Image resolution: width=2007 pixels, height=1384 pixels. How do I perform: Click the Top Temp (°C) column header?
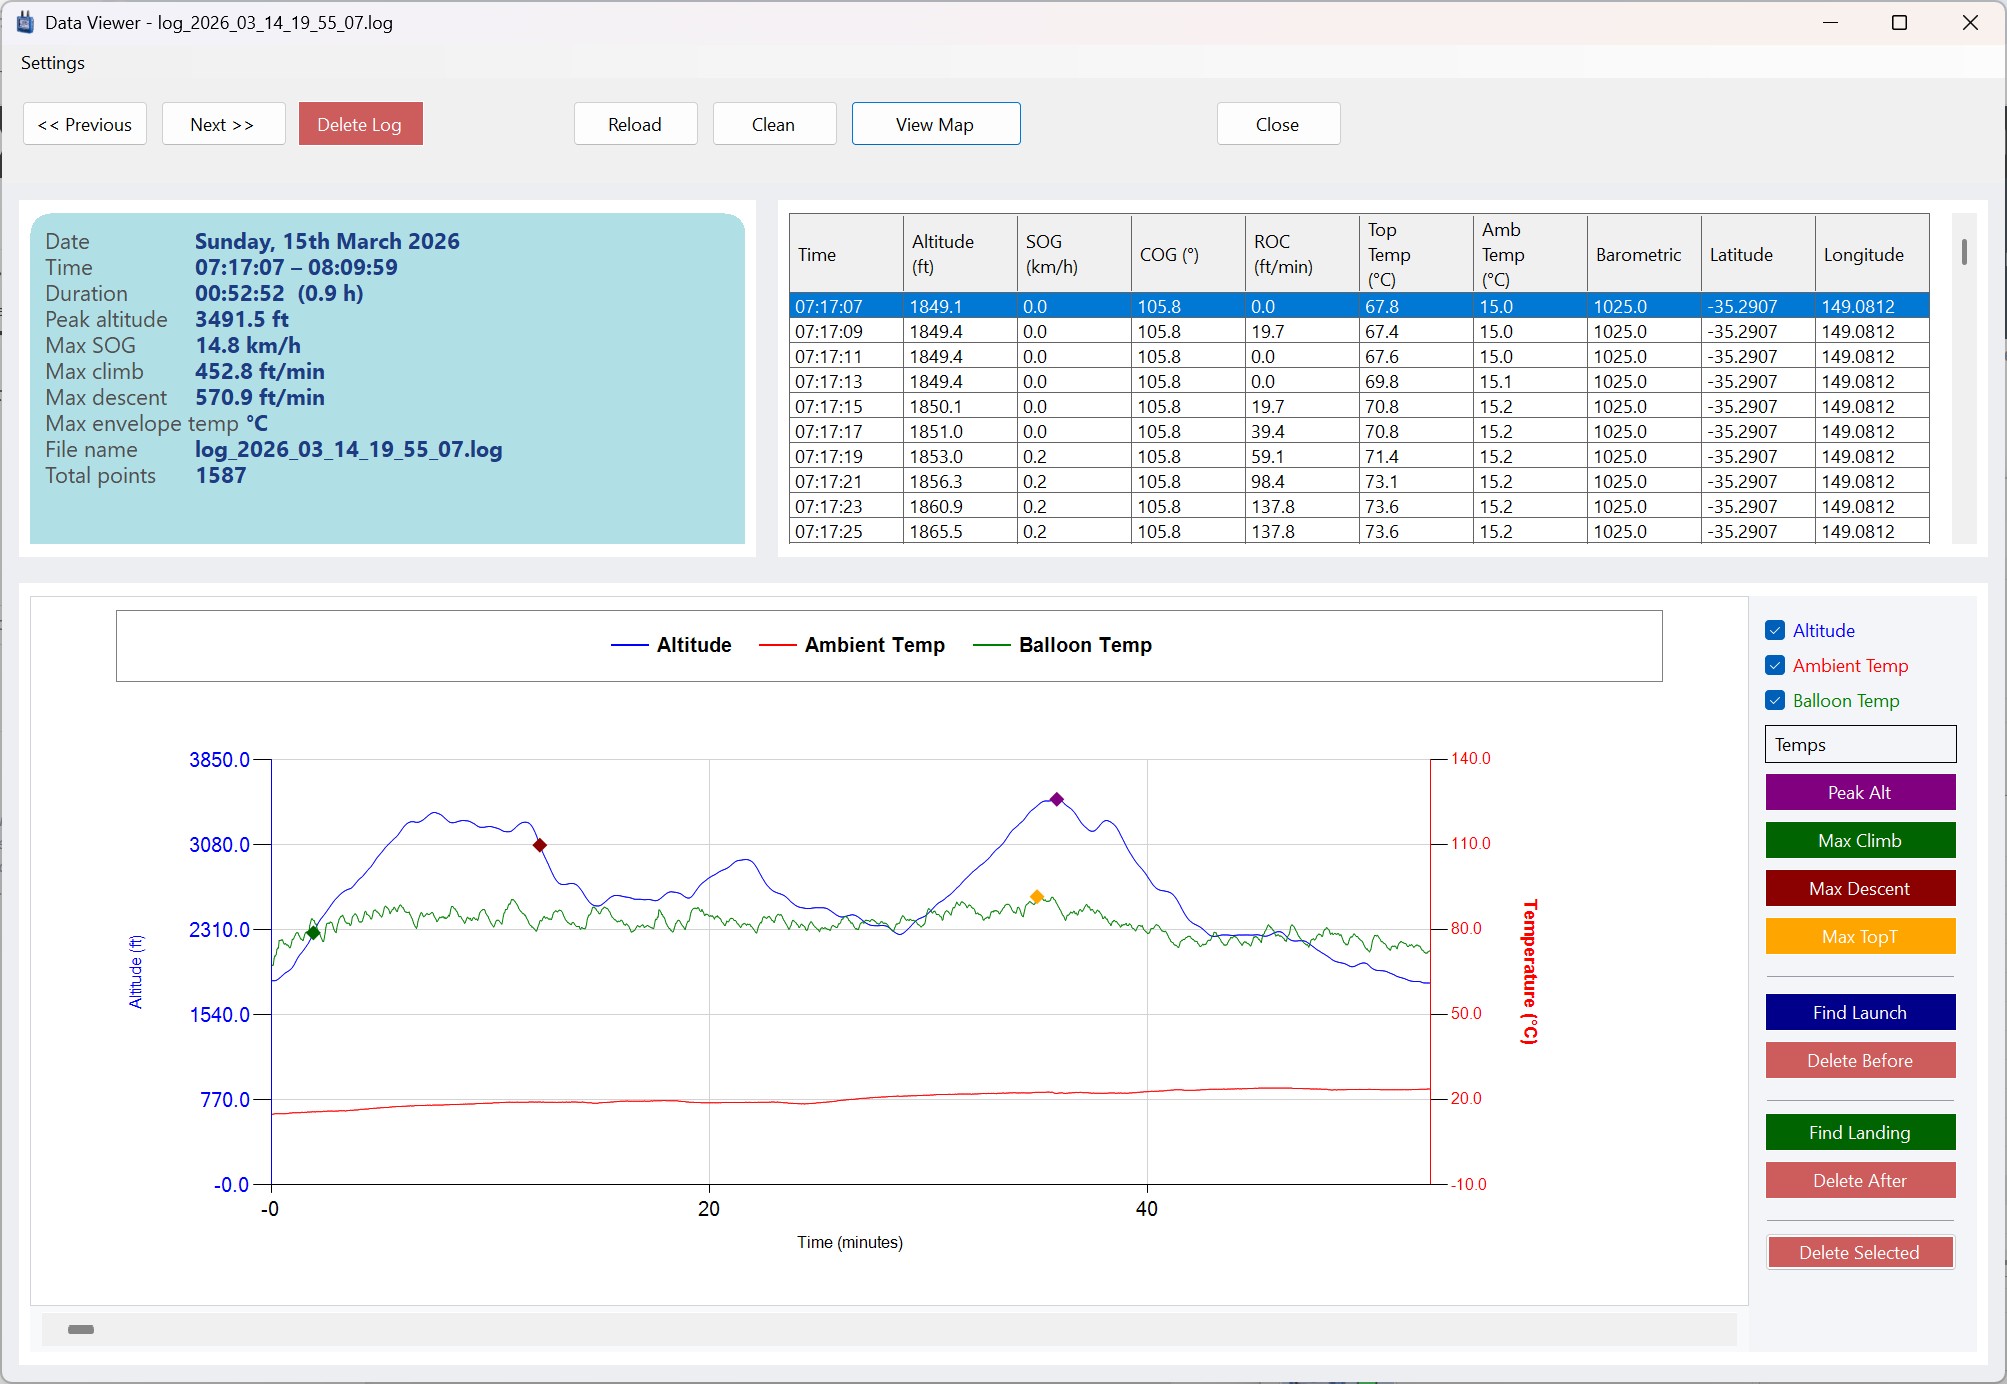(x=1416, y=254)
